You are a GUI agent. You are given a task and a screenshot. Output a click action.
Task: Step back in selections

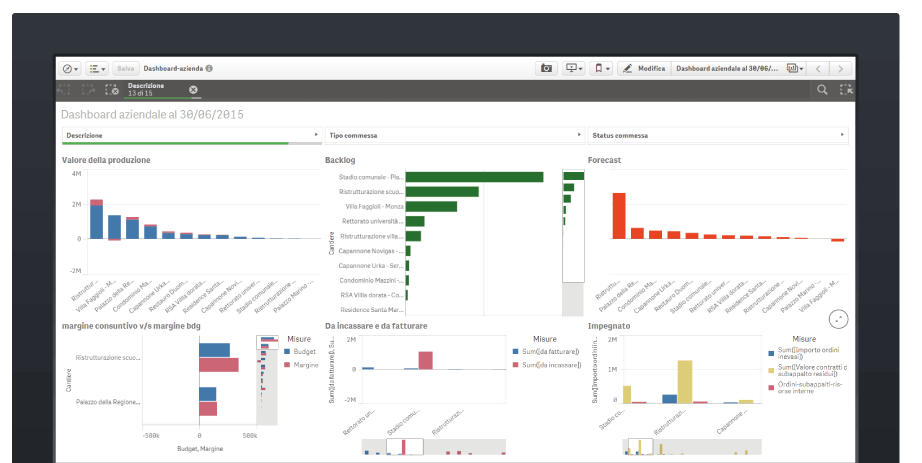pos(64,89)
